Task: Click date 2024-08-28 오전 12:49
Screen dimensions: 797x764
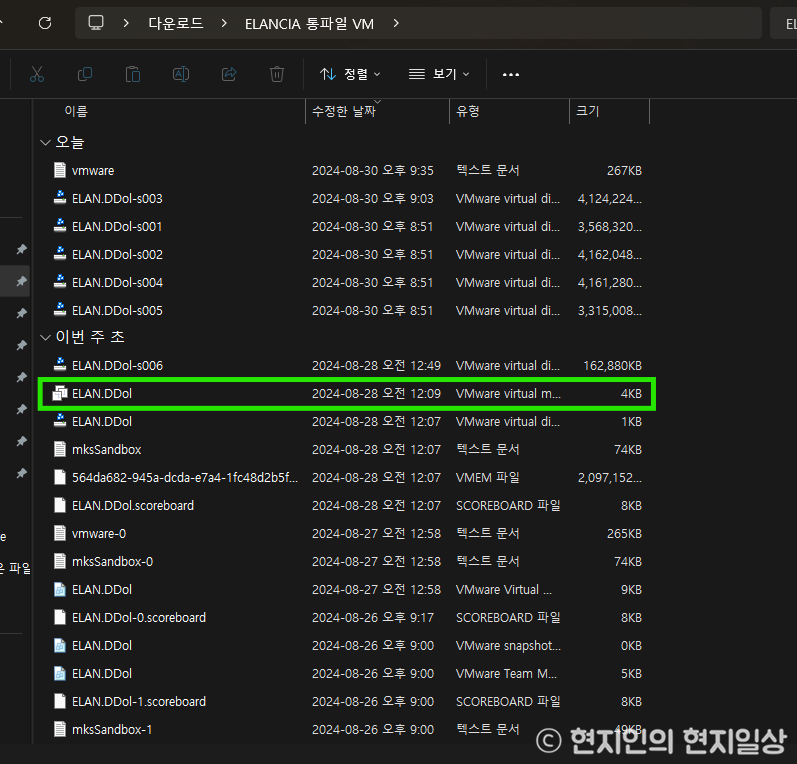Action: pos(376,365)
